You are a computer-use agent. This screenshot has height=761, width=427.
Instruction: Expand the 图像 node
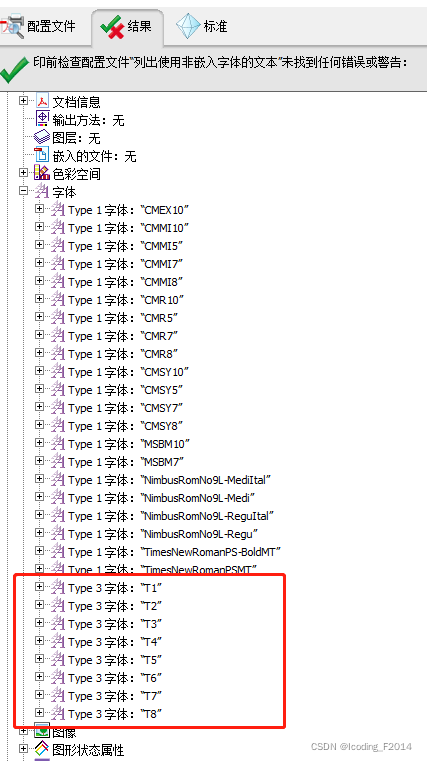[23, 730]
